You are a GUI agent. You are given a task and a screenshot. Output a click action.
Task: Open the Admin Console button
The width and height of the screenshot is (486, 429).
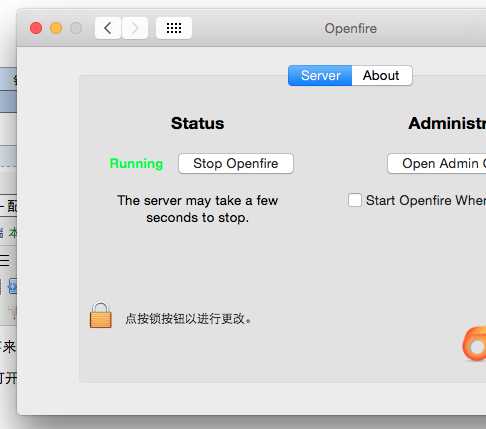[x=437, y=163]
